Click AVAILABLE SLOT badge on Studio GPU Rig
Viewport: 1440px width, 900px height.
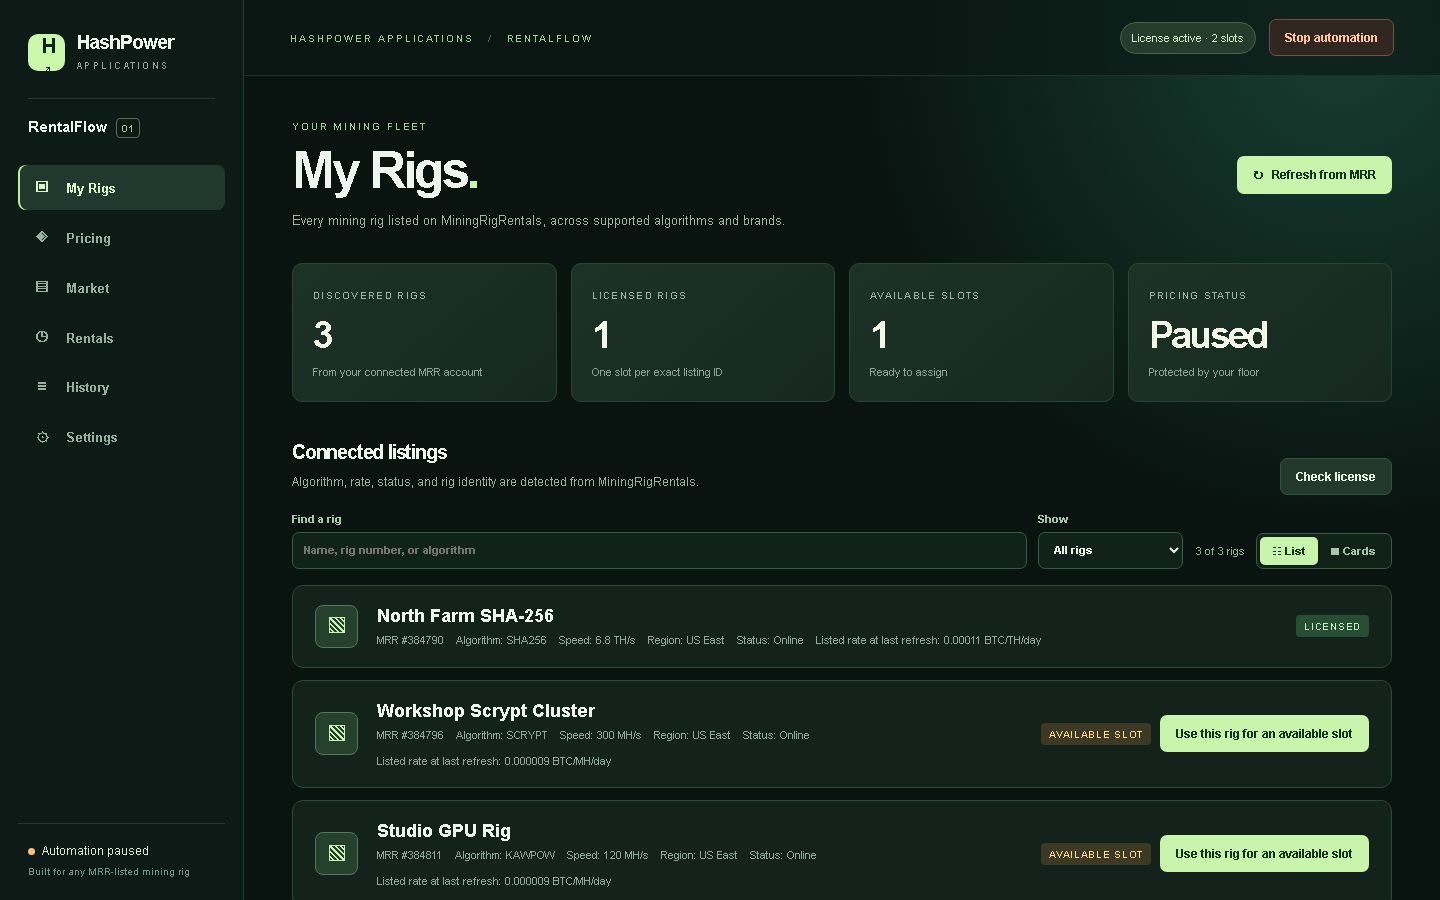pos(1096,854)
